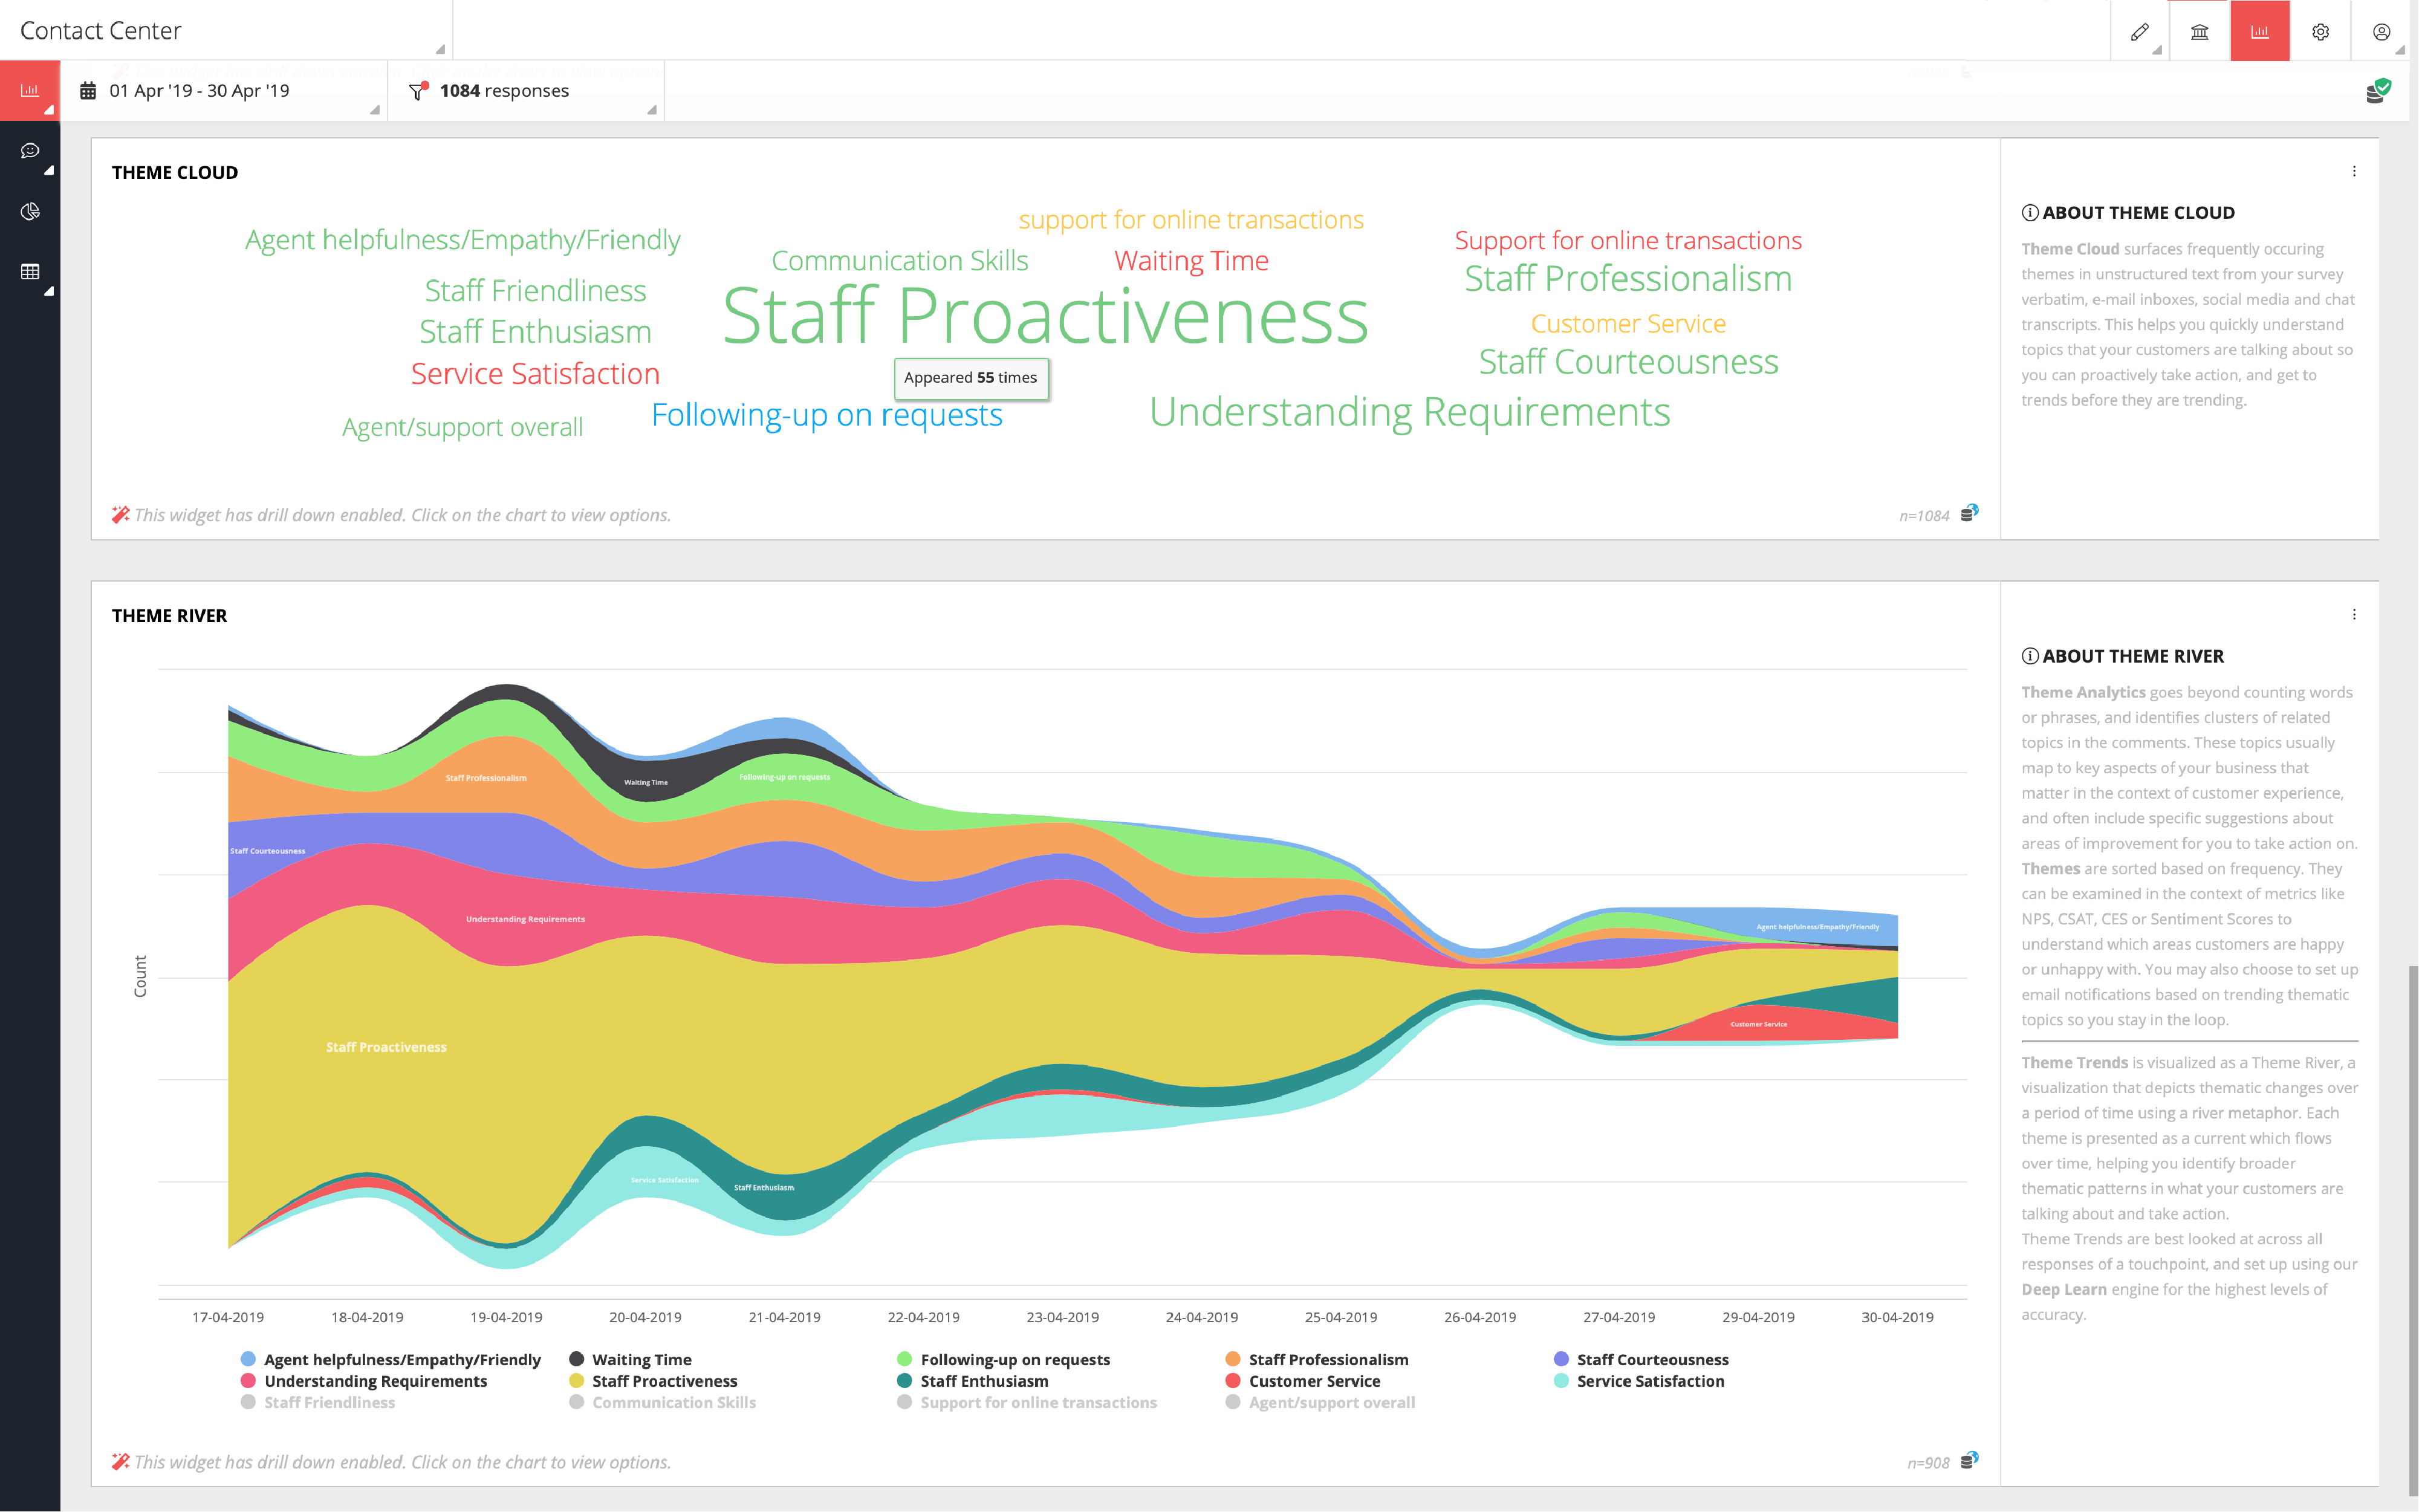Open Theme River three-dot options menu
Viewport: 2419px width, 1512px height.
click(x=2354, y=614)
